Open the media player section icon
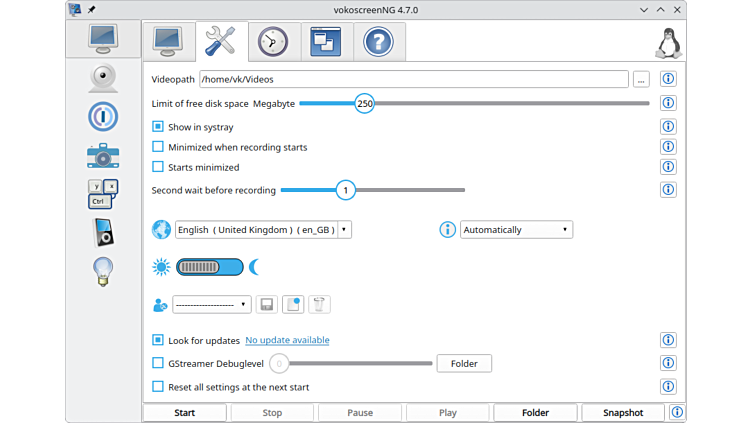752x423 pixels. click(102, 232)
